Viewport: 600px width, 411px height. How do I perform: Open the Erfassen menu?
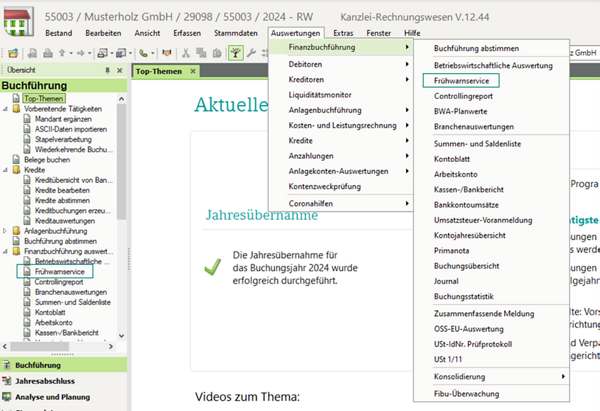(187, 33)
